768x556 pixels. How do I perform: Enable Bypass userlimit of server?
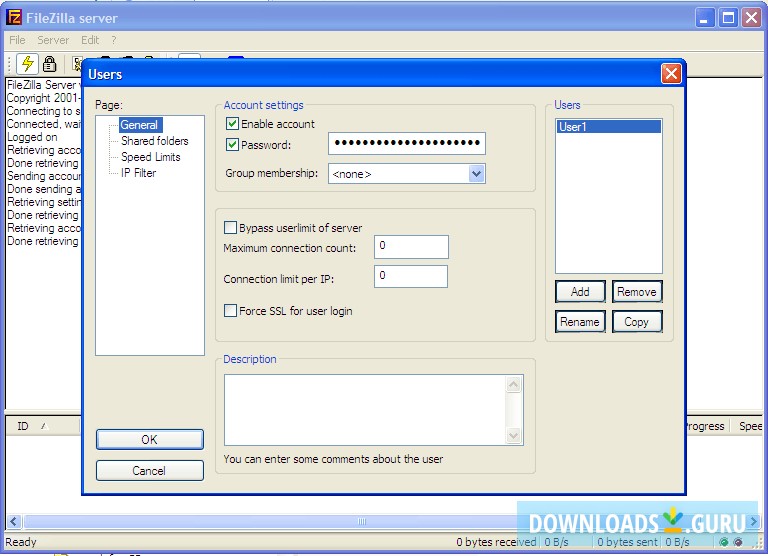point(230,227)
